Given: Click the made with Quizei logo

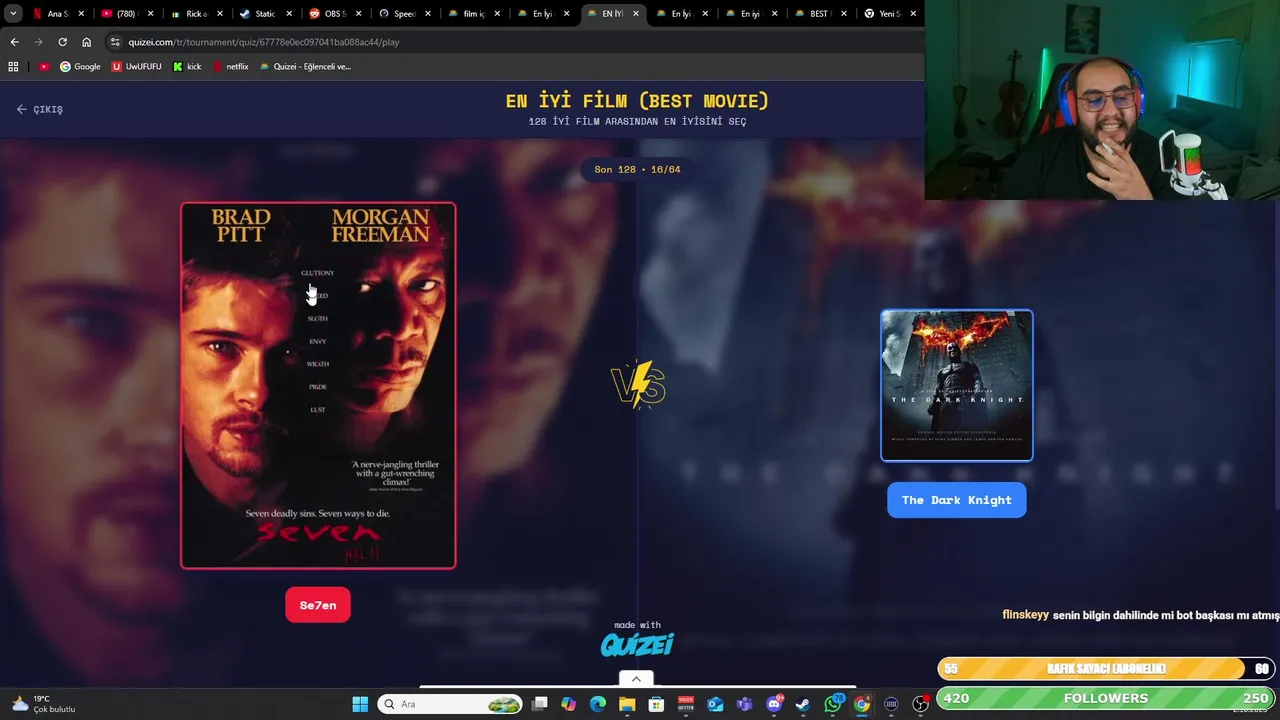Looking at the screenshot, I should coord(637,640).
